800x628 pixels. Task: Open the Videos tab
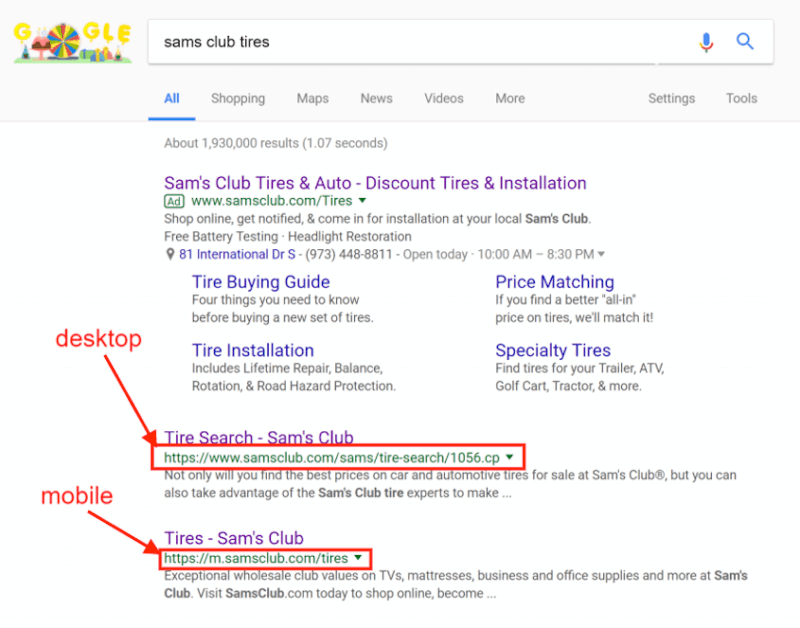444,98
